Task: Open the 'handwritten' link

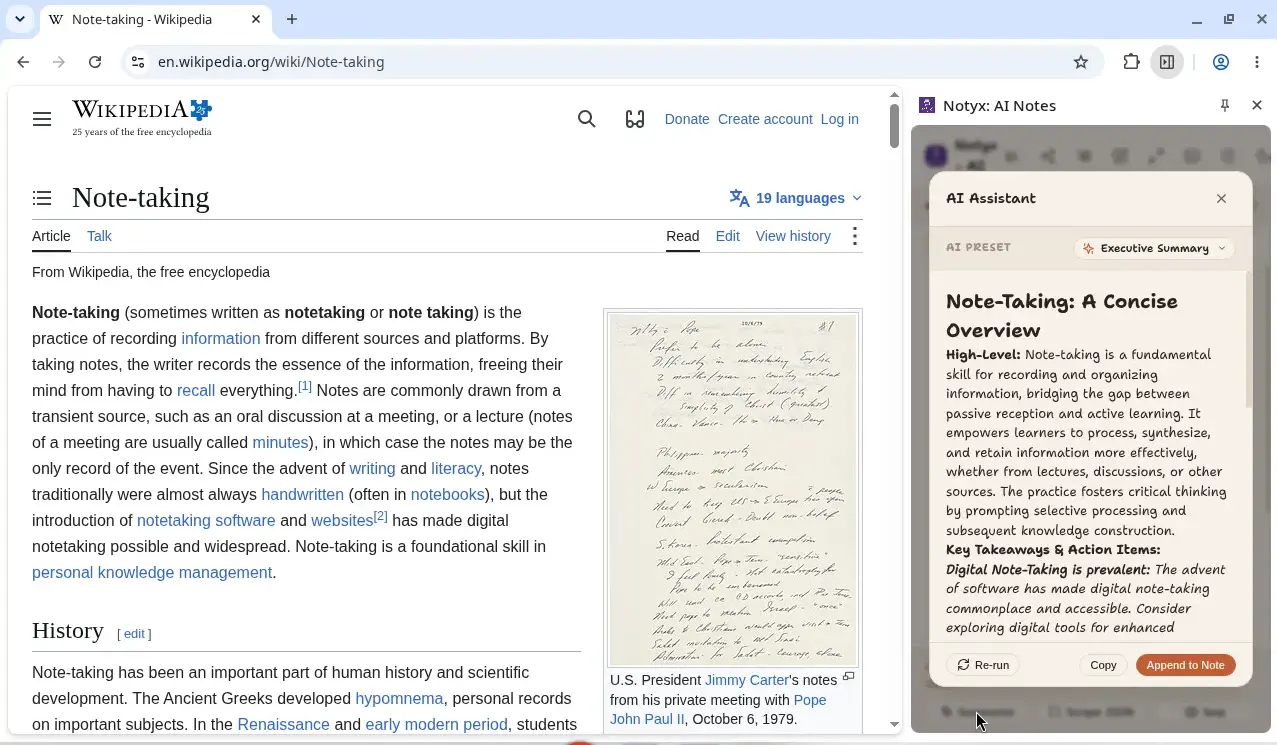Action: click(302, 494)
